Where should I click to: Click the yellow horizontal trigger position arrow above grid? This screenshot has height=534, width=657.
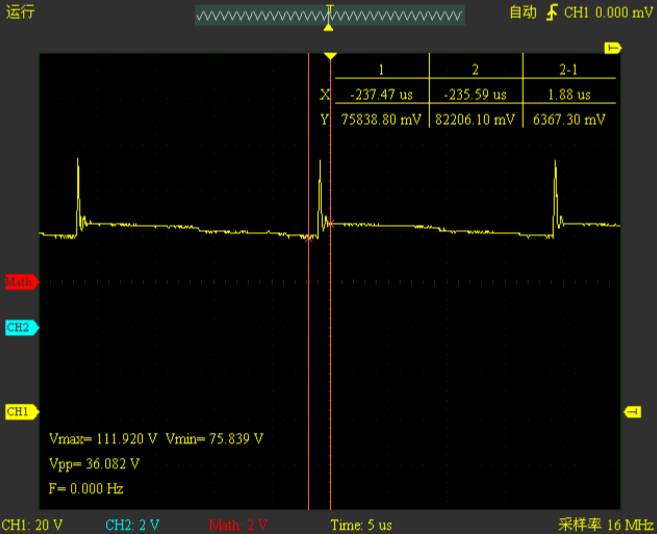[331, 56]
